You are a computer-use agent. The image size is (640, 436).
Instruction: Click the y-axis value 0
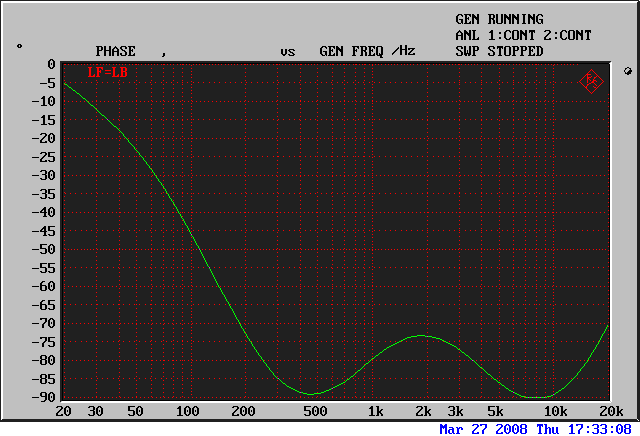51,64
